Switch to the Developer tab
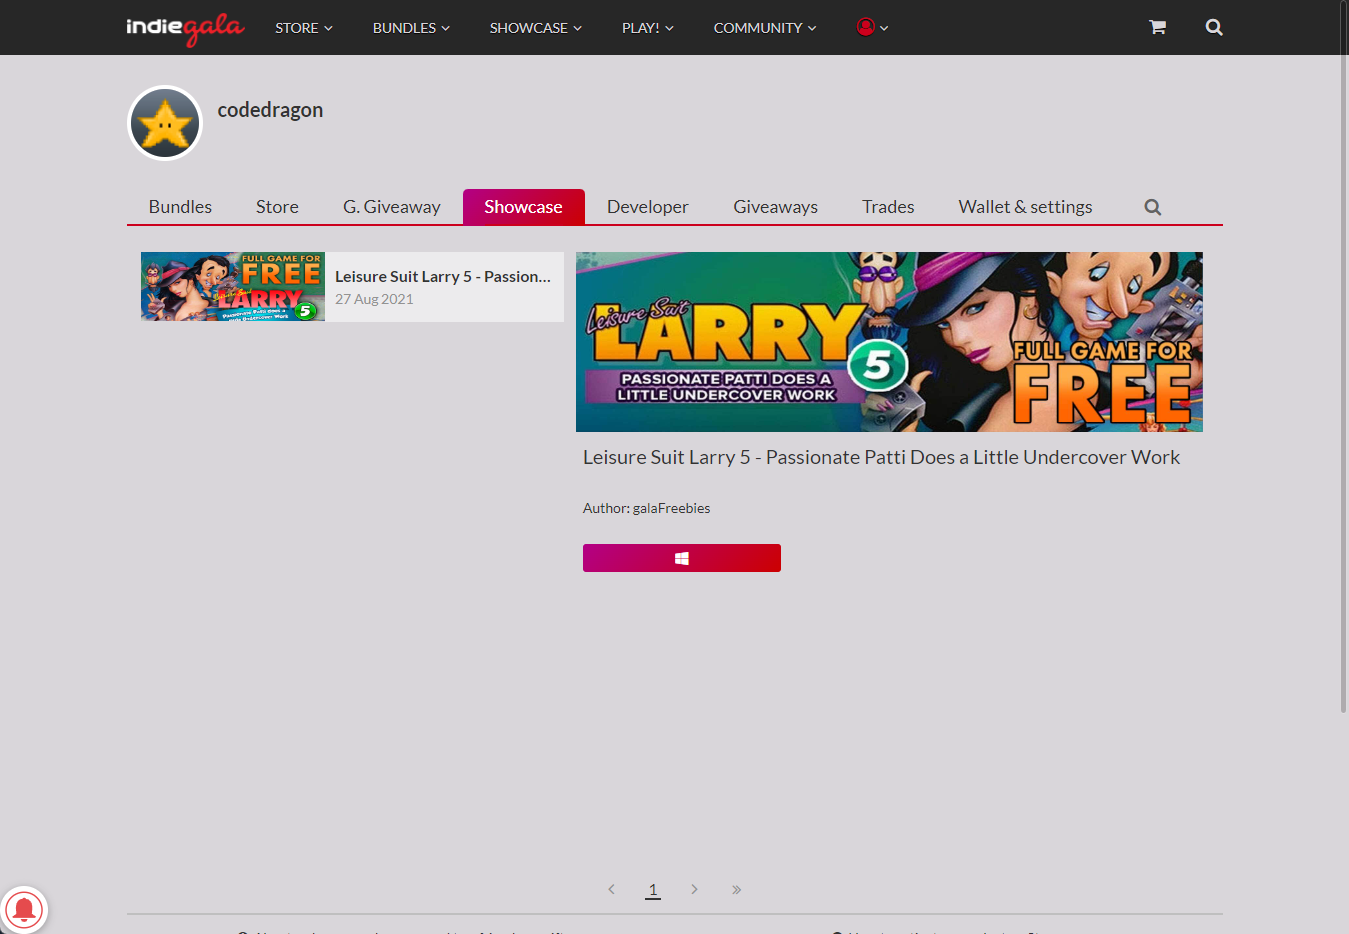Screen dimensions: 1349x934 [x=648, y=207]
